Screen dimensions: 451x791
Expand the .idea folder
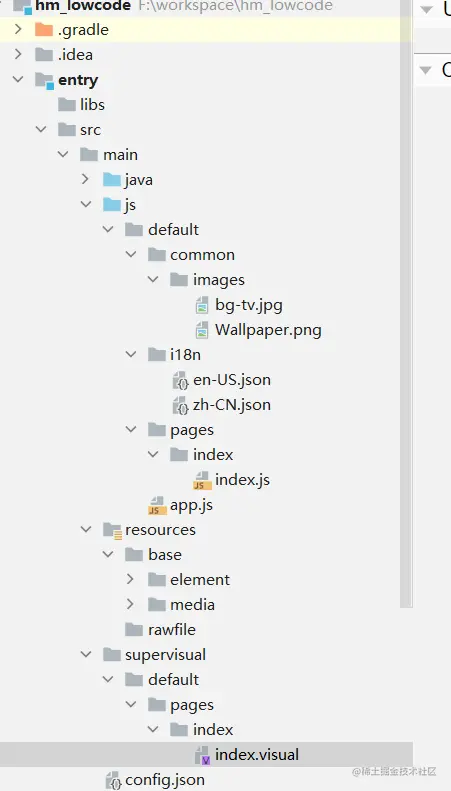(x=18, y=54)
